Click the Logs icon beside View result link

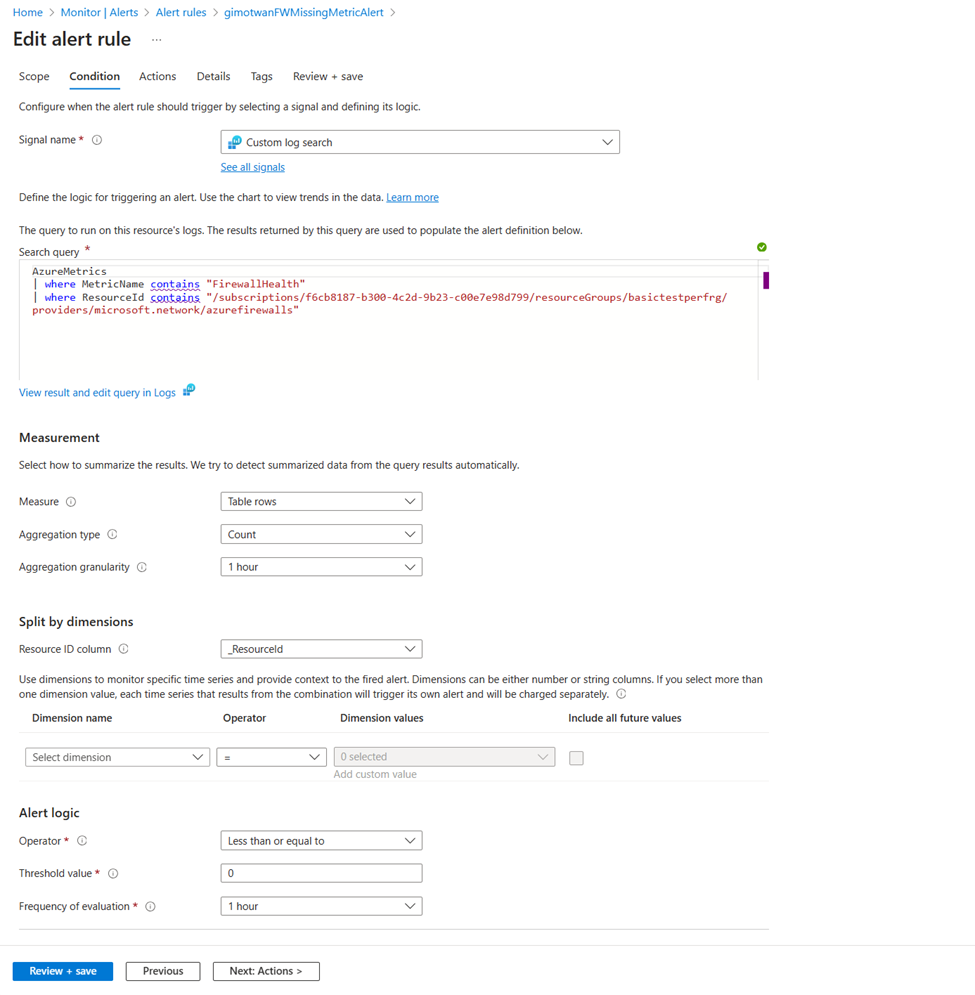tap(189, 390)
